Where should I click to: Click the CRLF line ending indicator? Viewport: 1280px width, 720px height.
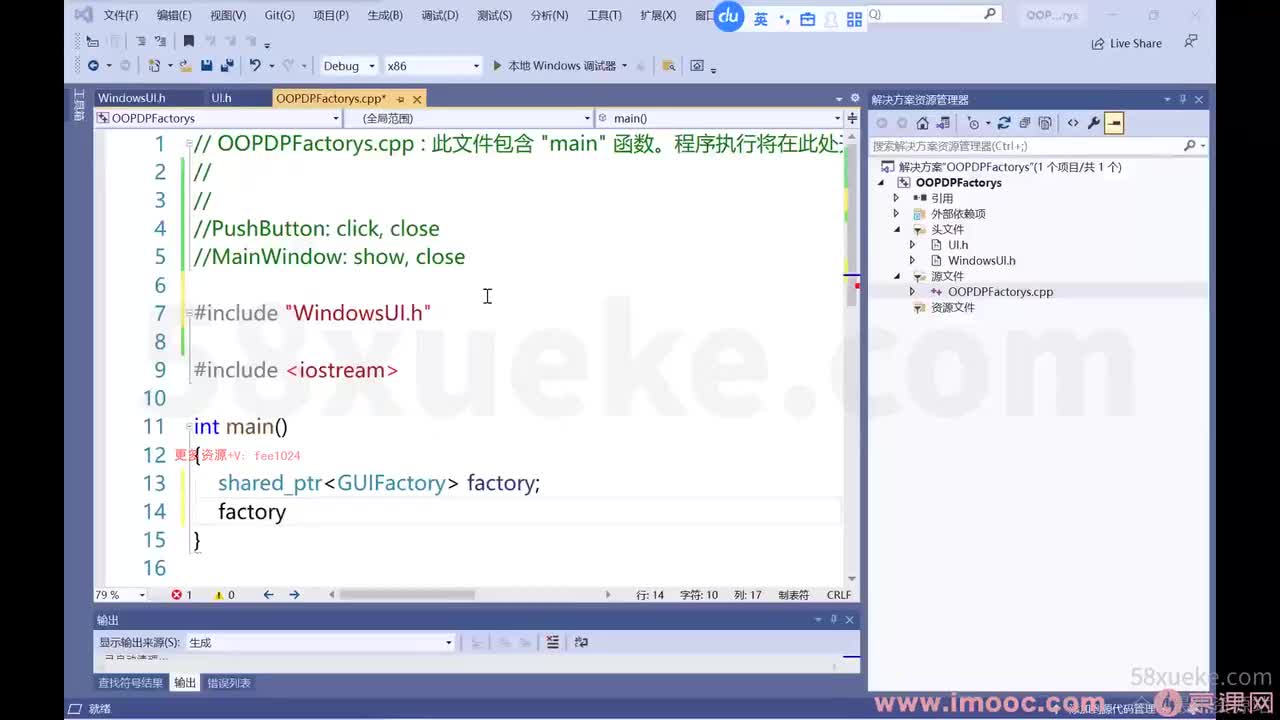click(x=839, y=594)
